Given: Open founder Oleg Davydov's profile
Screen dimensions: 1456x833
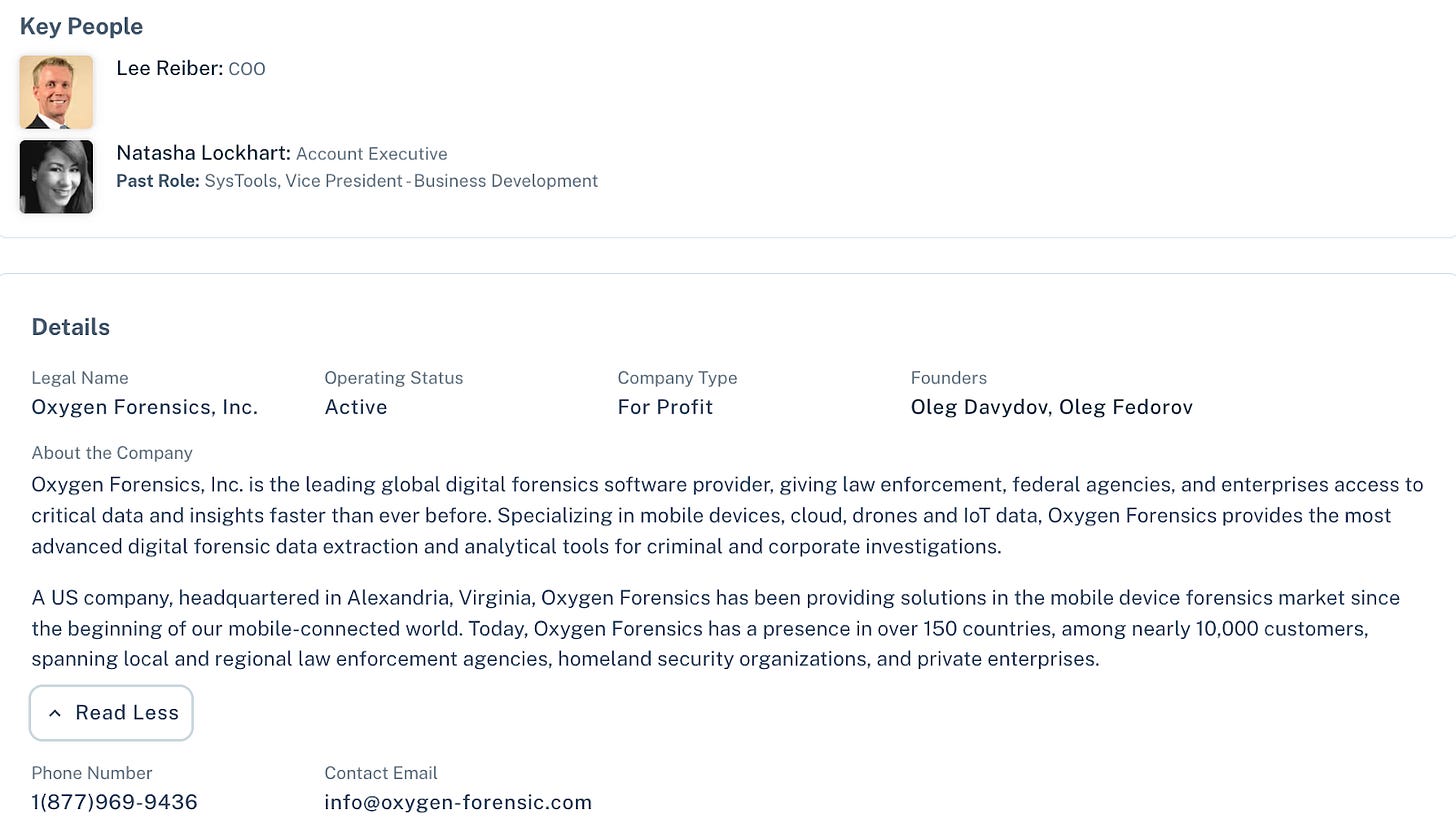Looking at the screenshot, I should click(979, 407).
